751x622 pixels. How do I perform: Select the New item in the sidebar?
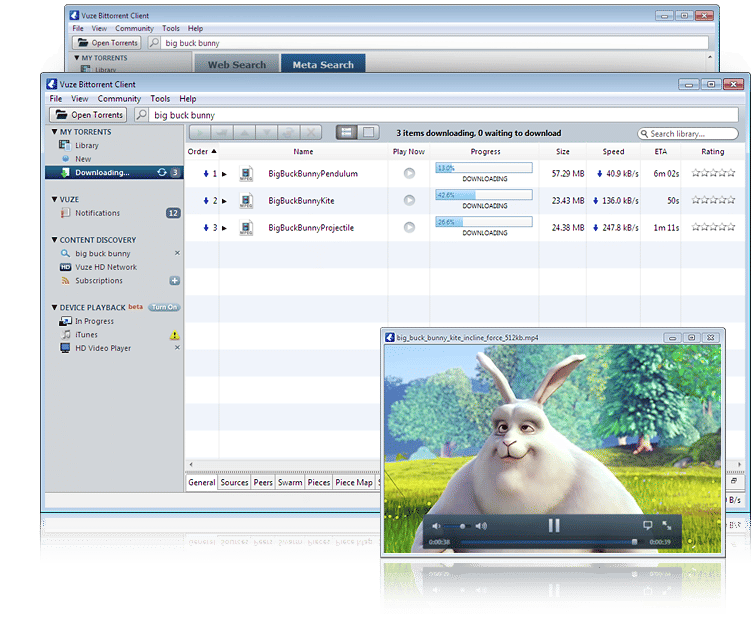click(x=83, y=159)
